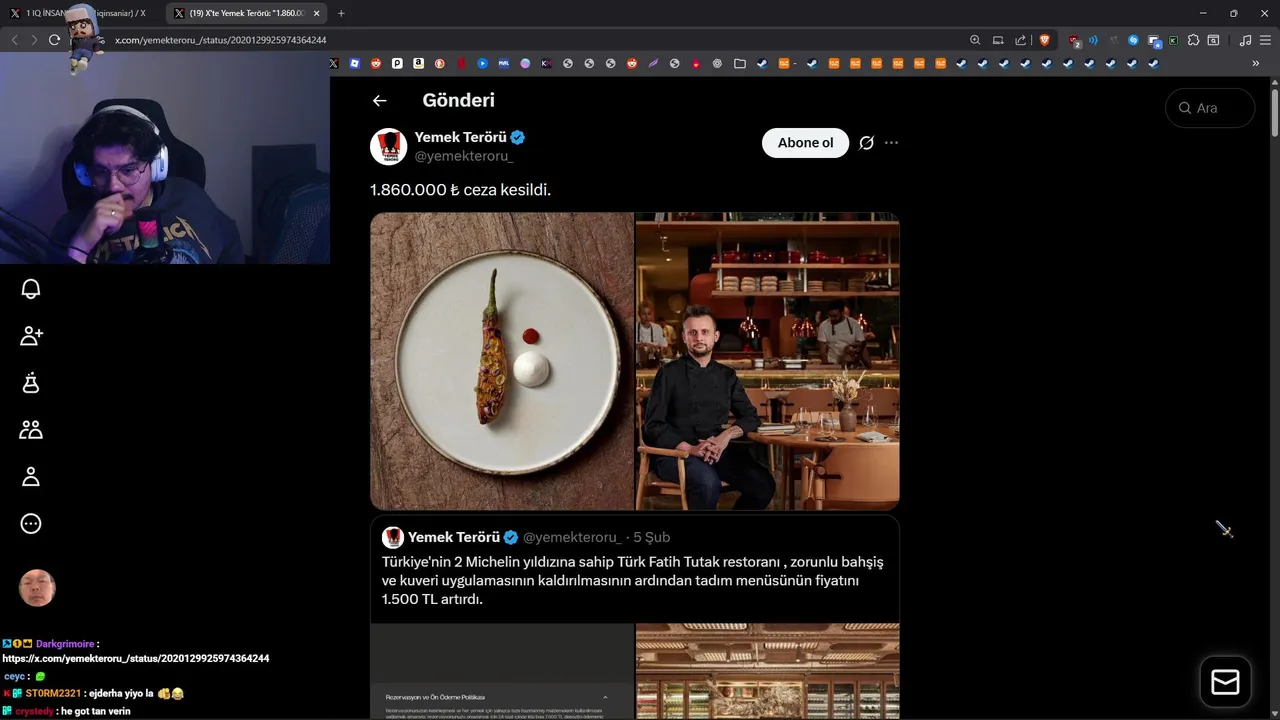Open the DuckDuckGo bookmark icon

tap(439, 63)
